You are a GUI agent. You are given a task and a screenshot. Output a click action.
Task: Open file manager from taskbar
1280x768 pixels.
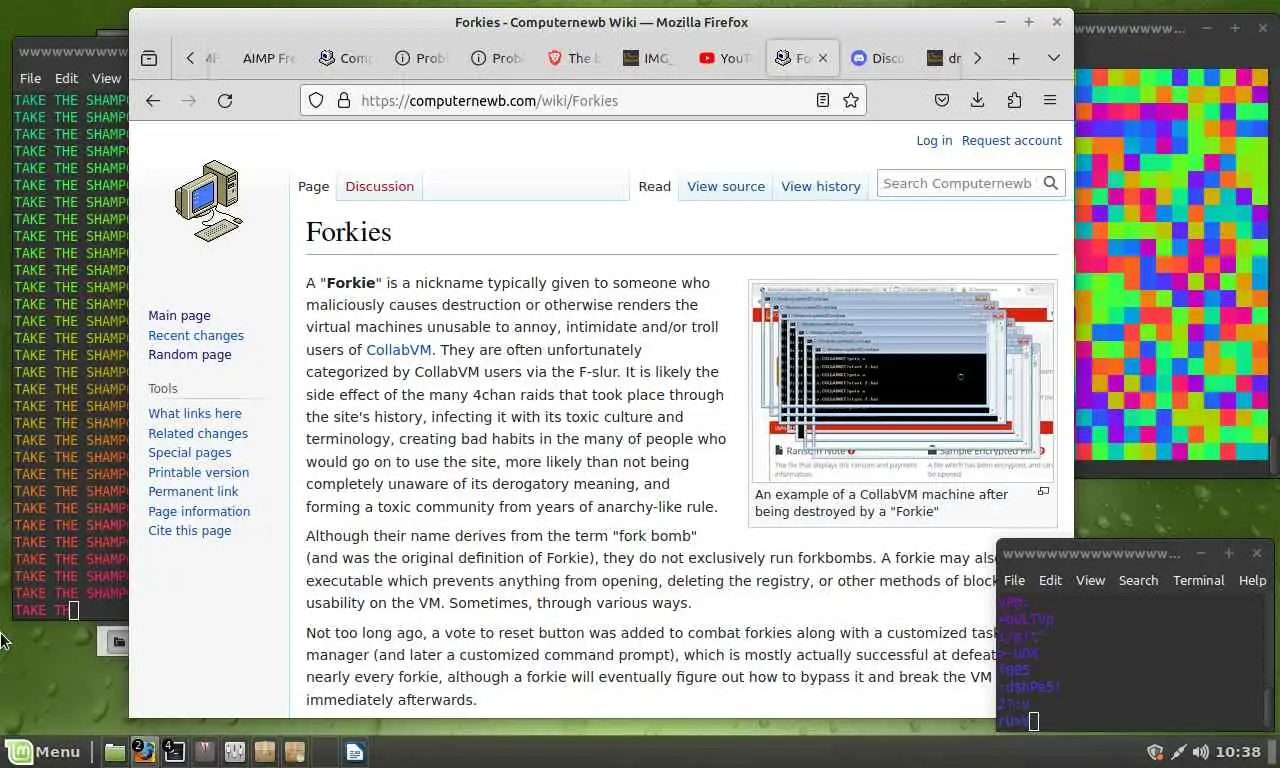[115, 752]
